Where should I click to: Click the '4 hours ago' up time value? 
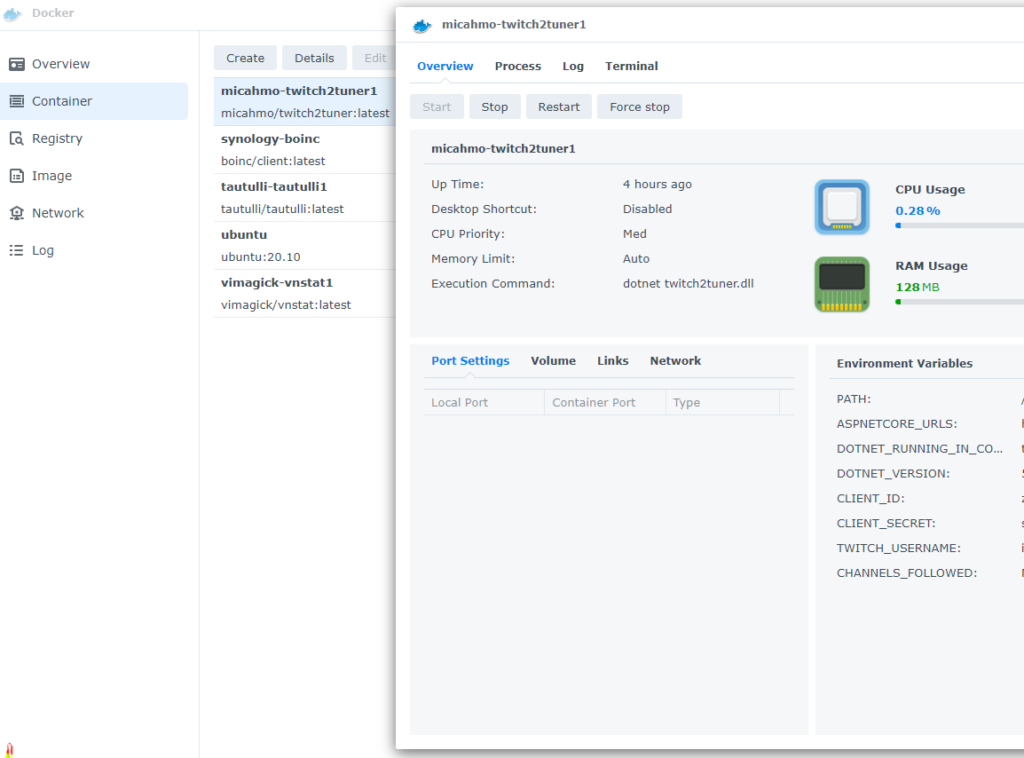657,184
